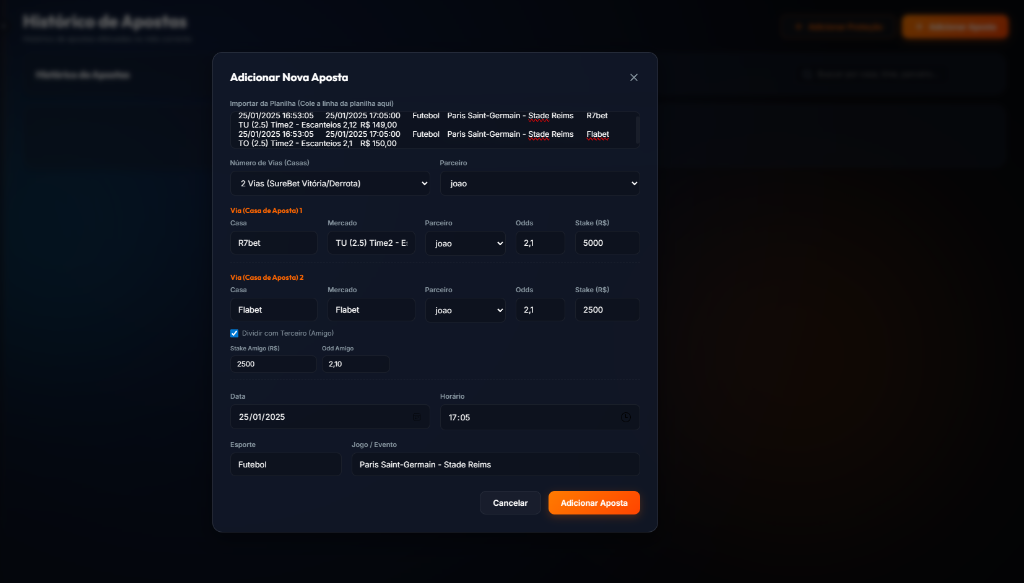Click the Horário field showing 17:05
This screenshot has height=583, width=1024.
coord(539,417)
